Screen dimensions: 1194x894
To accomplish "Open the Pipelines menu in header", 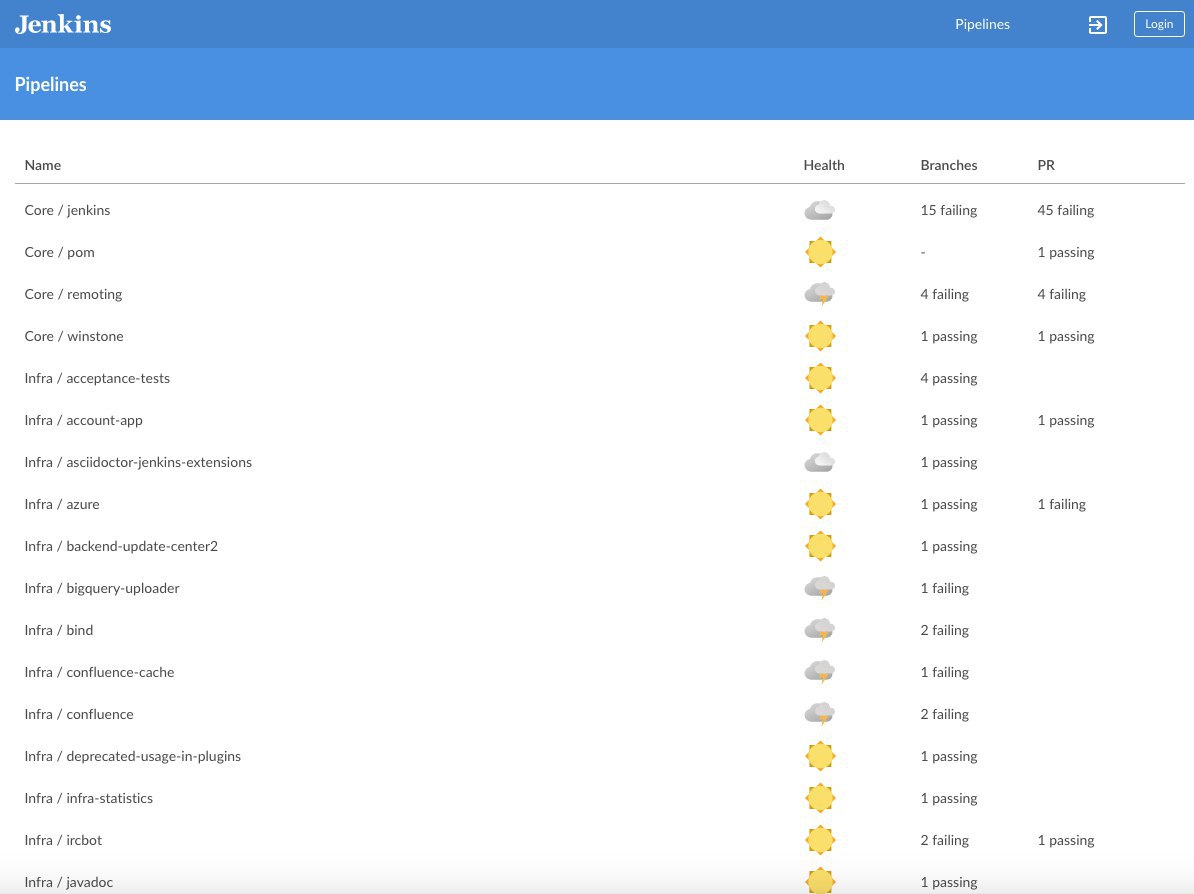I will click(982, 24).
